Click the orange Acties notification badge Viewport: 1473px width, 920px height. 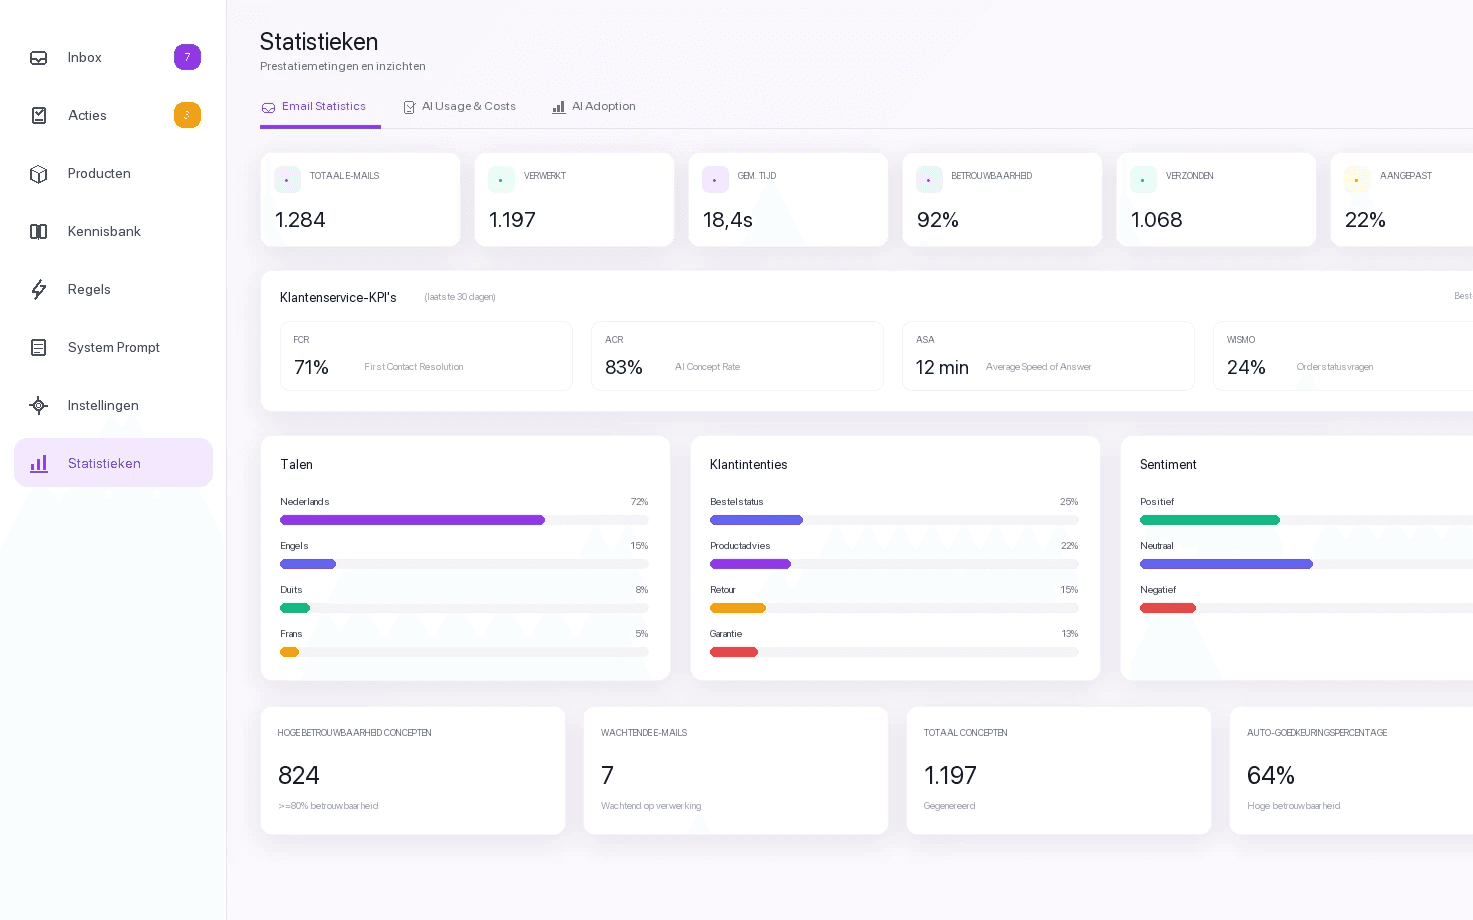(187, 115)
